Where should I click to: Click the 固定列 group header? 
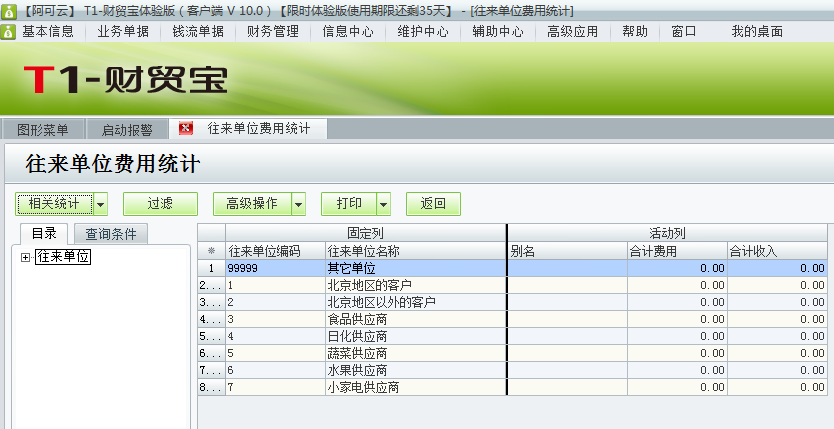point(365,233)
